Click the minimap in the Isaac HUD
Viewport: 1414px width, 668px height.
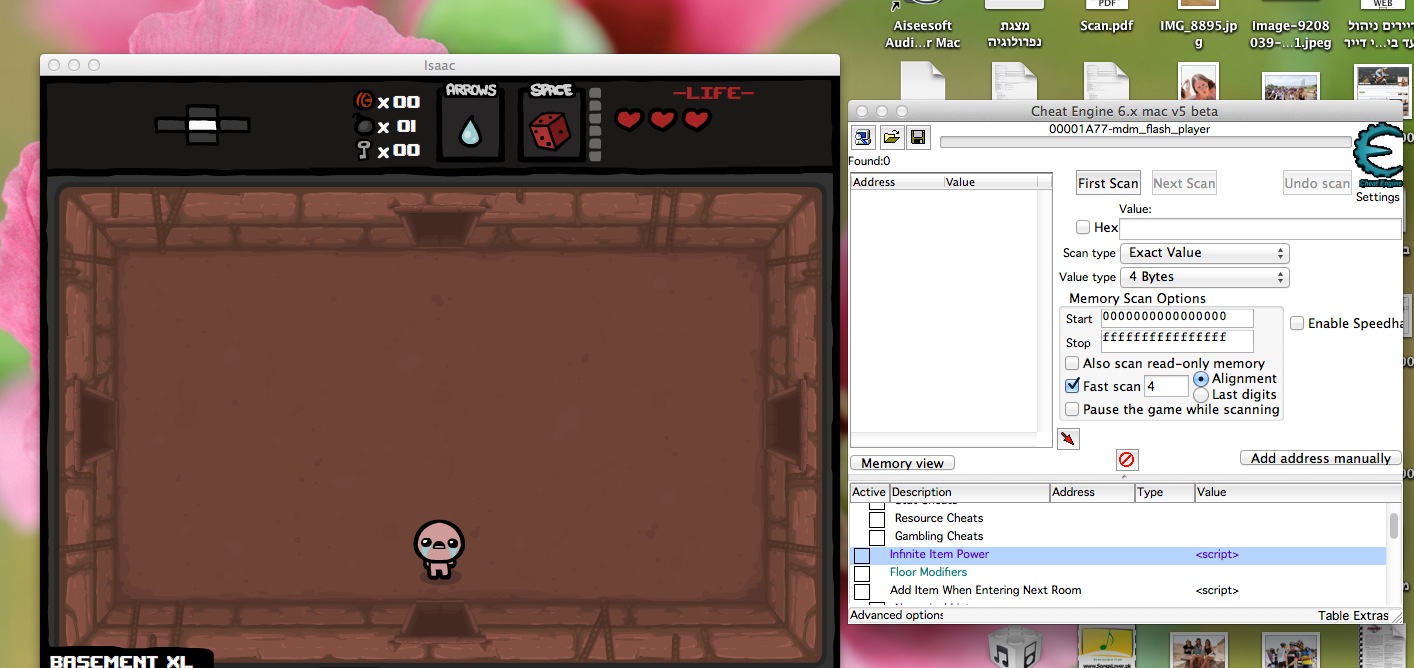(x=202, y=124)
